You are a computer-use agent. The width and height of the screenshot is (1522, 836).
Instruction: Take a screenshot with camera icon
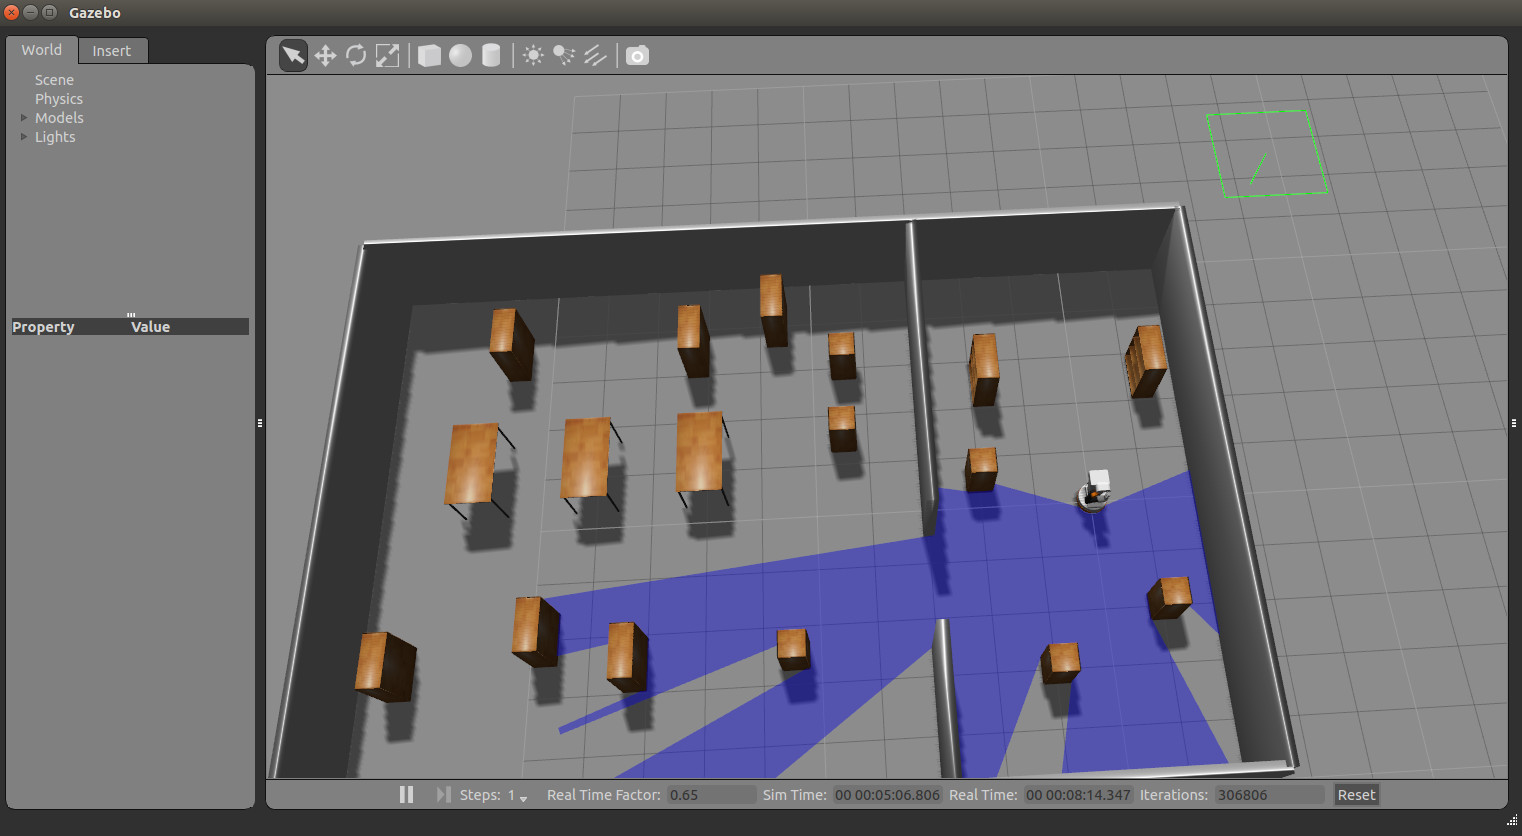637,55
